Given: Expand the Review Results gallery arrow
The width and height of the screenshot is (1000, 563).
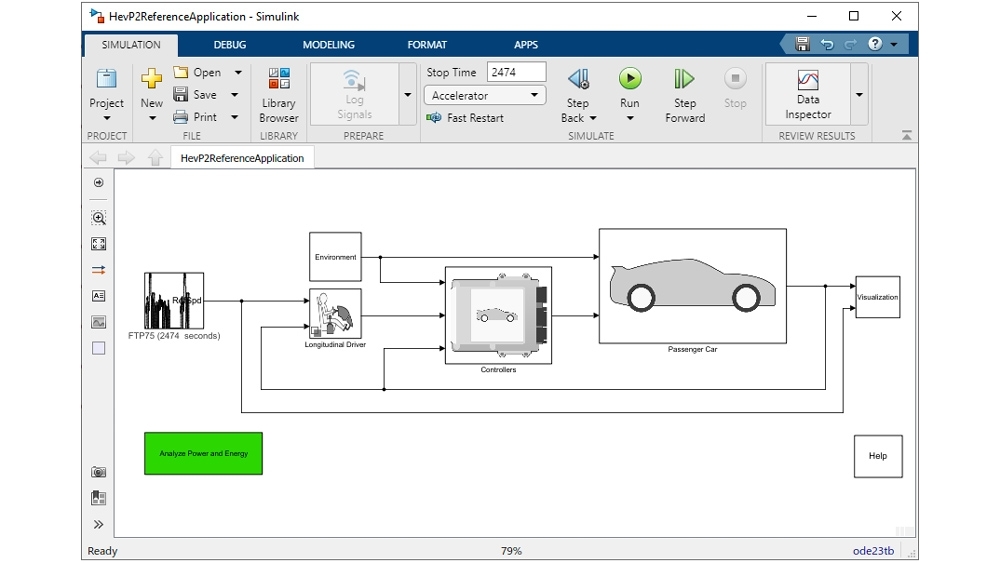Looking at the screenshot, I should click(859, 94).
